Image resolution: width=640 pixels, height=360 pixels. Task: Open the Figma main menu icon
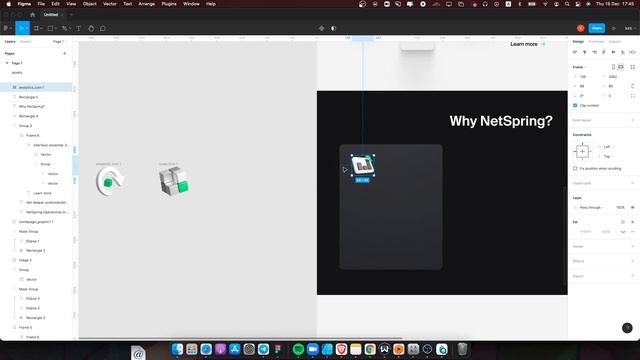pyautogui.click(x=6, y=28)
